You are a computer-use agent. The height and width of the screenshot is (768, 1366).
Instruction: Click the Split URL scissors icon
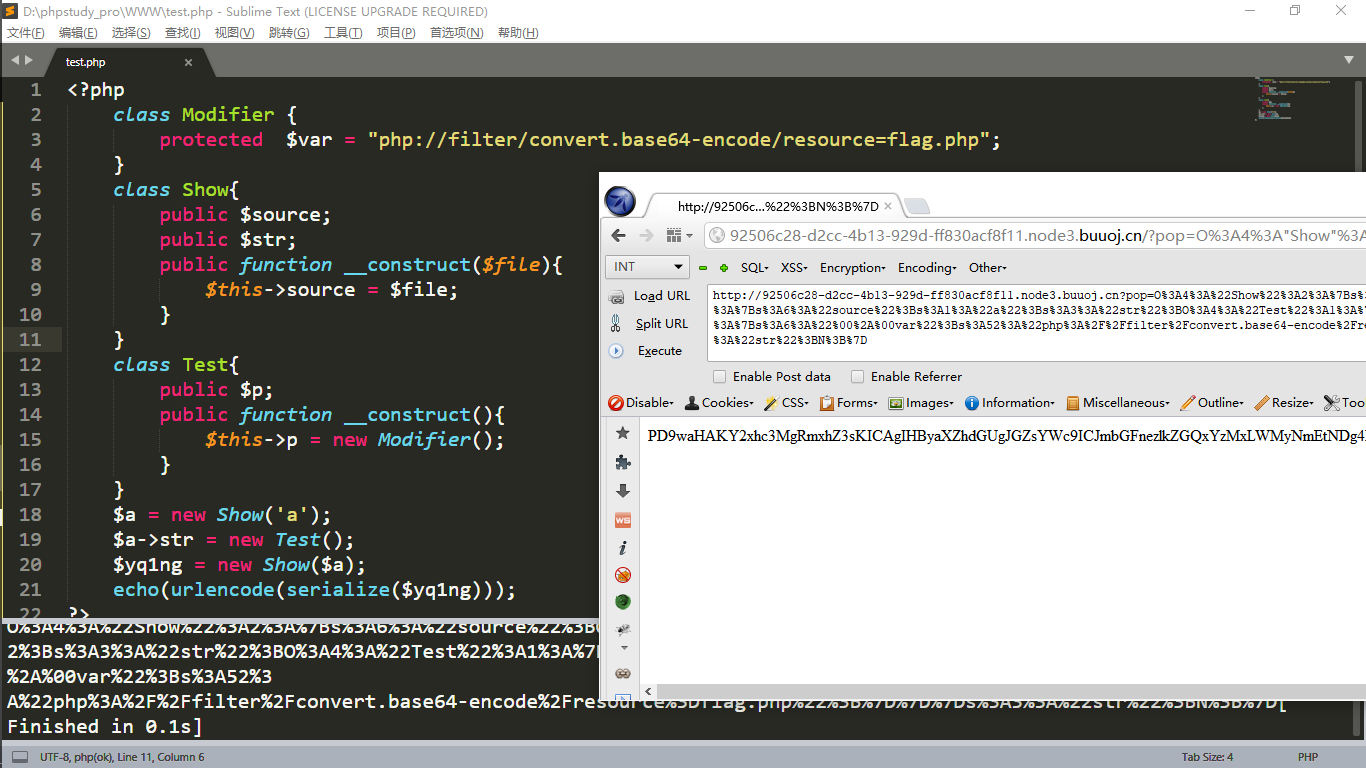tap(617, 323)
